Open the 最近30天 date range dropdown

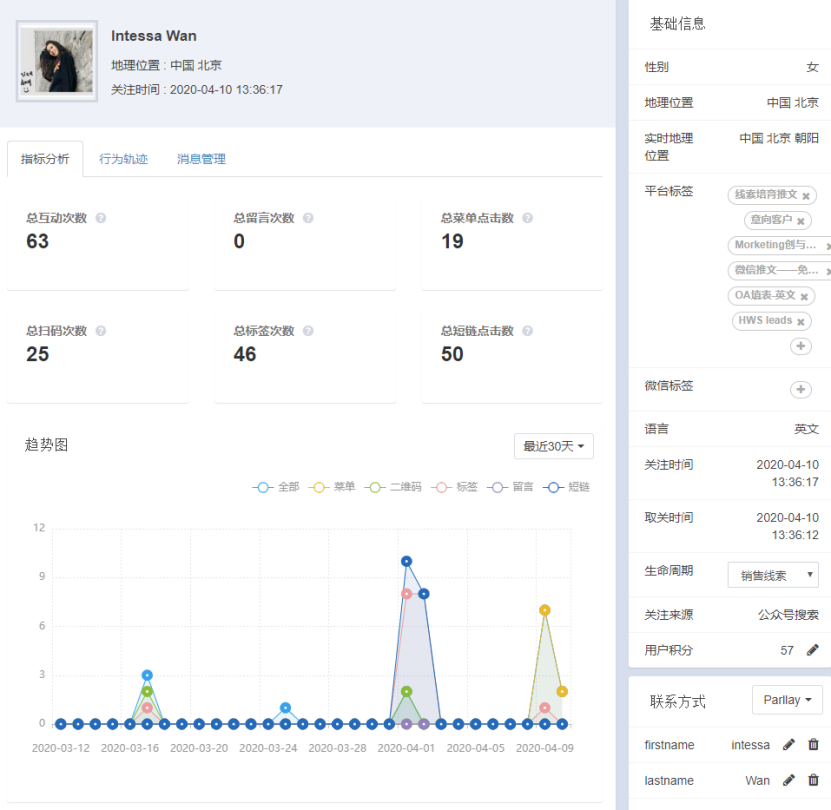[x=553, y=446]
